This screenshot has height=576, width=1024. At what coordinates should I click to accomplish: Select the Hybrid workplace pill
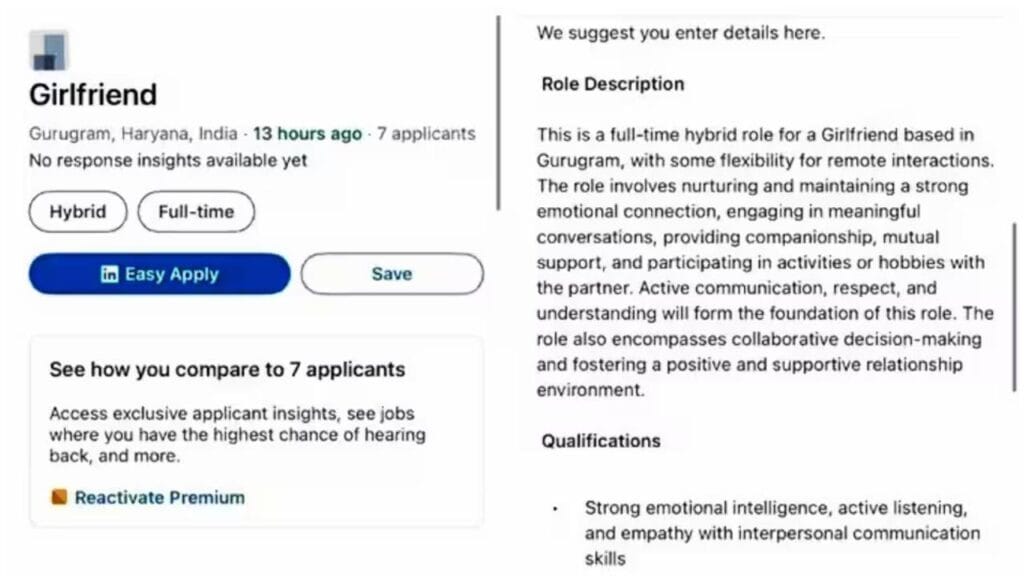click(x=77, y=211)
